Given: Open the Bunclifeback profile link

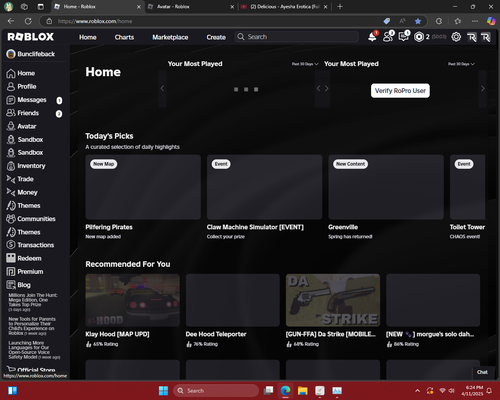Looking at the screenshot, I should coord(31,54).
